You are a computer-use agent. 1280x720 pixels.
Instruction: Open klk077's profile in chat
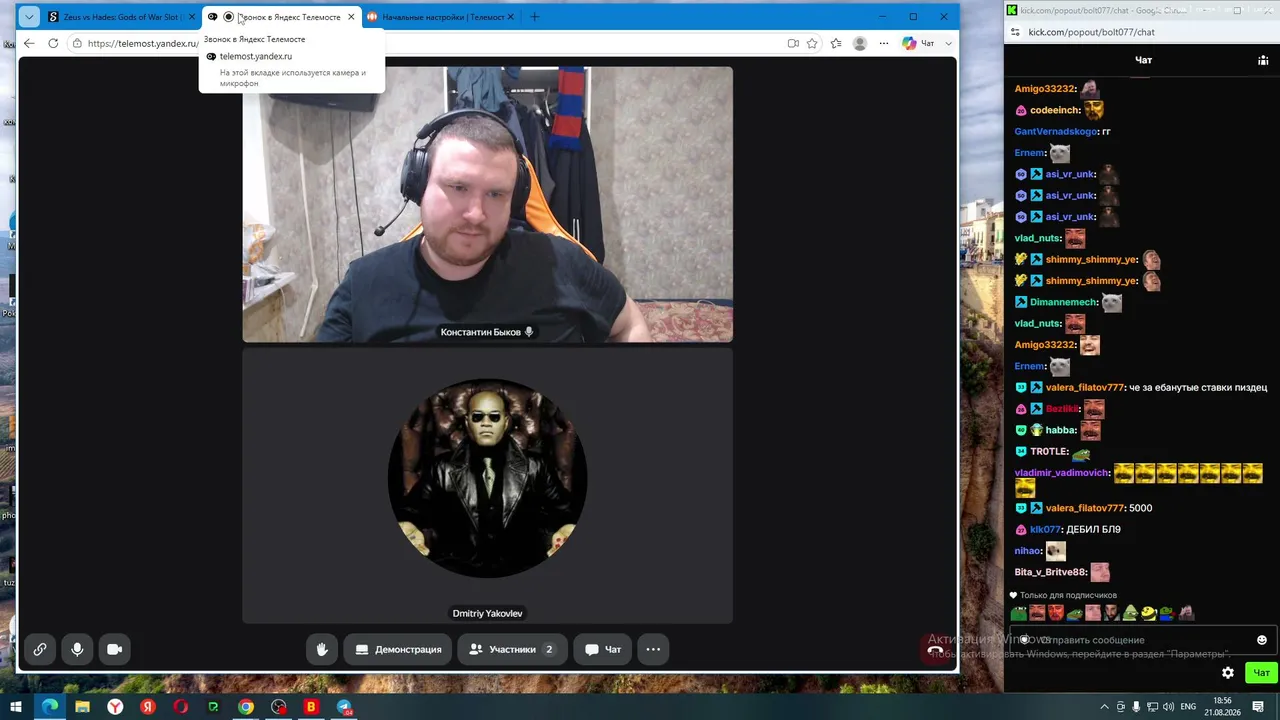click(1045, 530)
